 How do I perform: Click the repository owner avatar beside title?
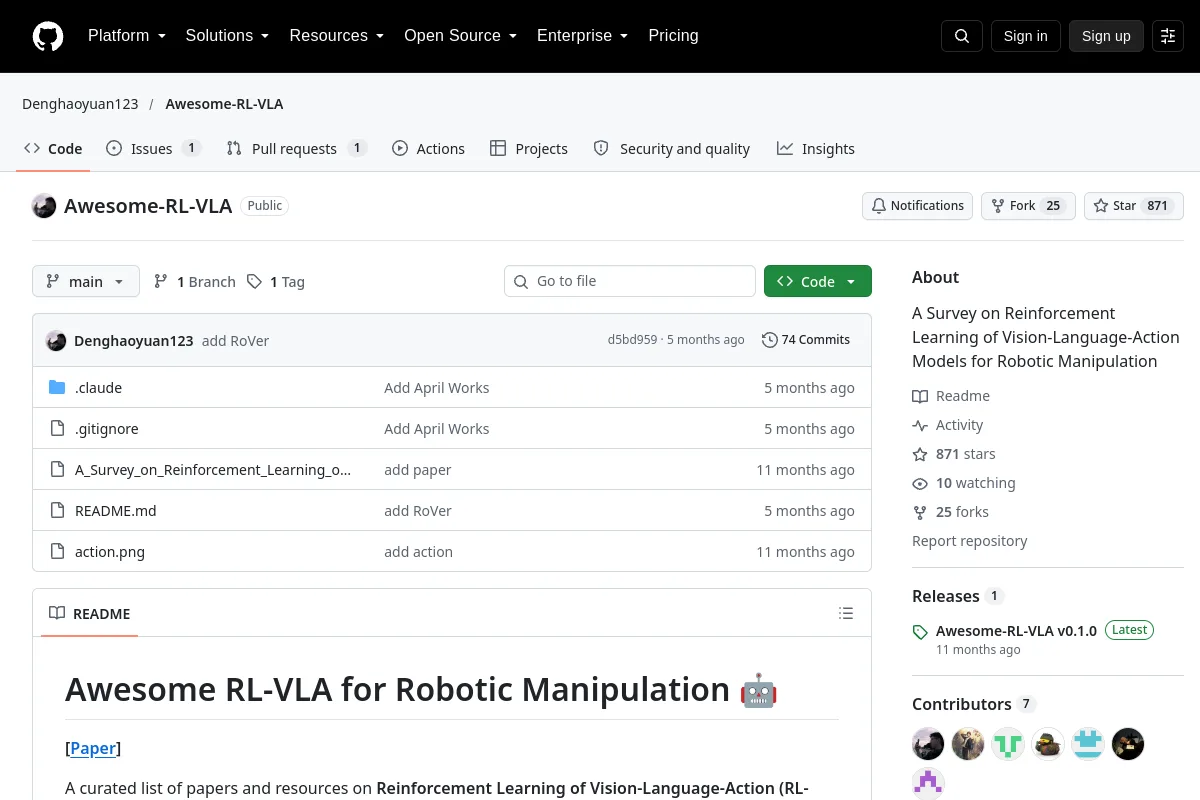pos(44,206)
